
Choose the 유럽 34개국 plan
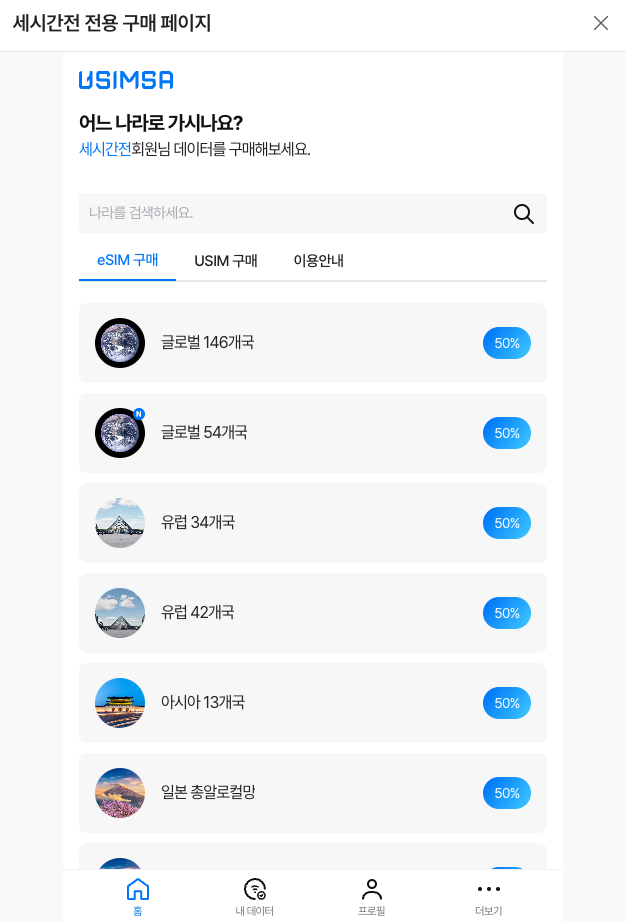(x=313, y=523)
